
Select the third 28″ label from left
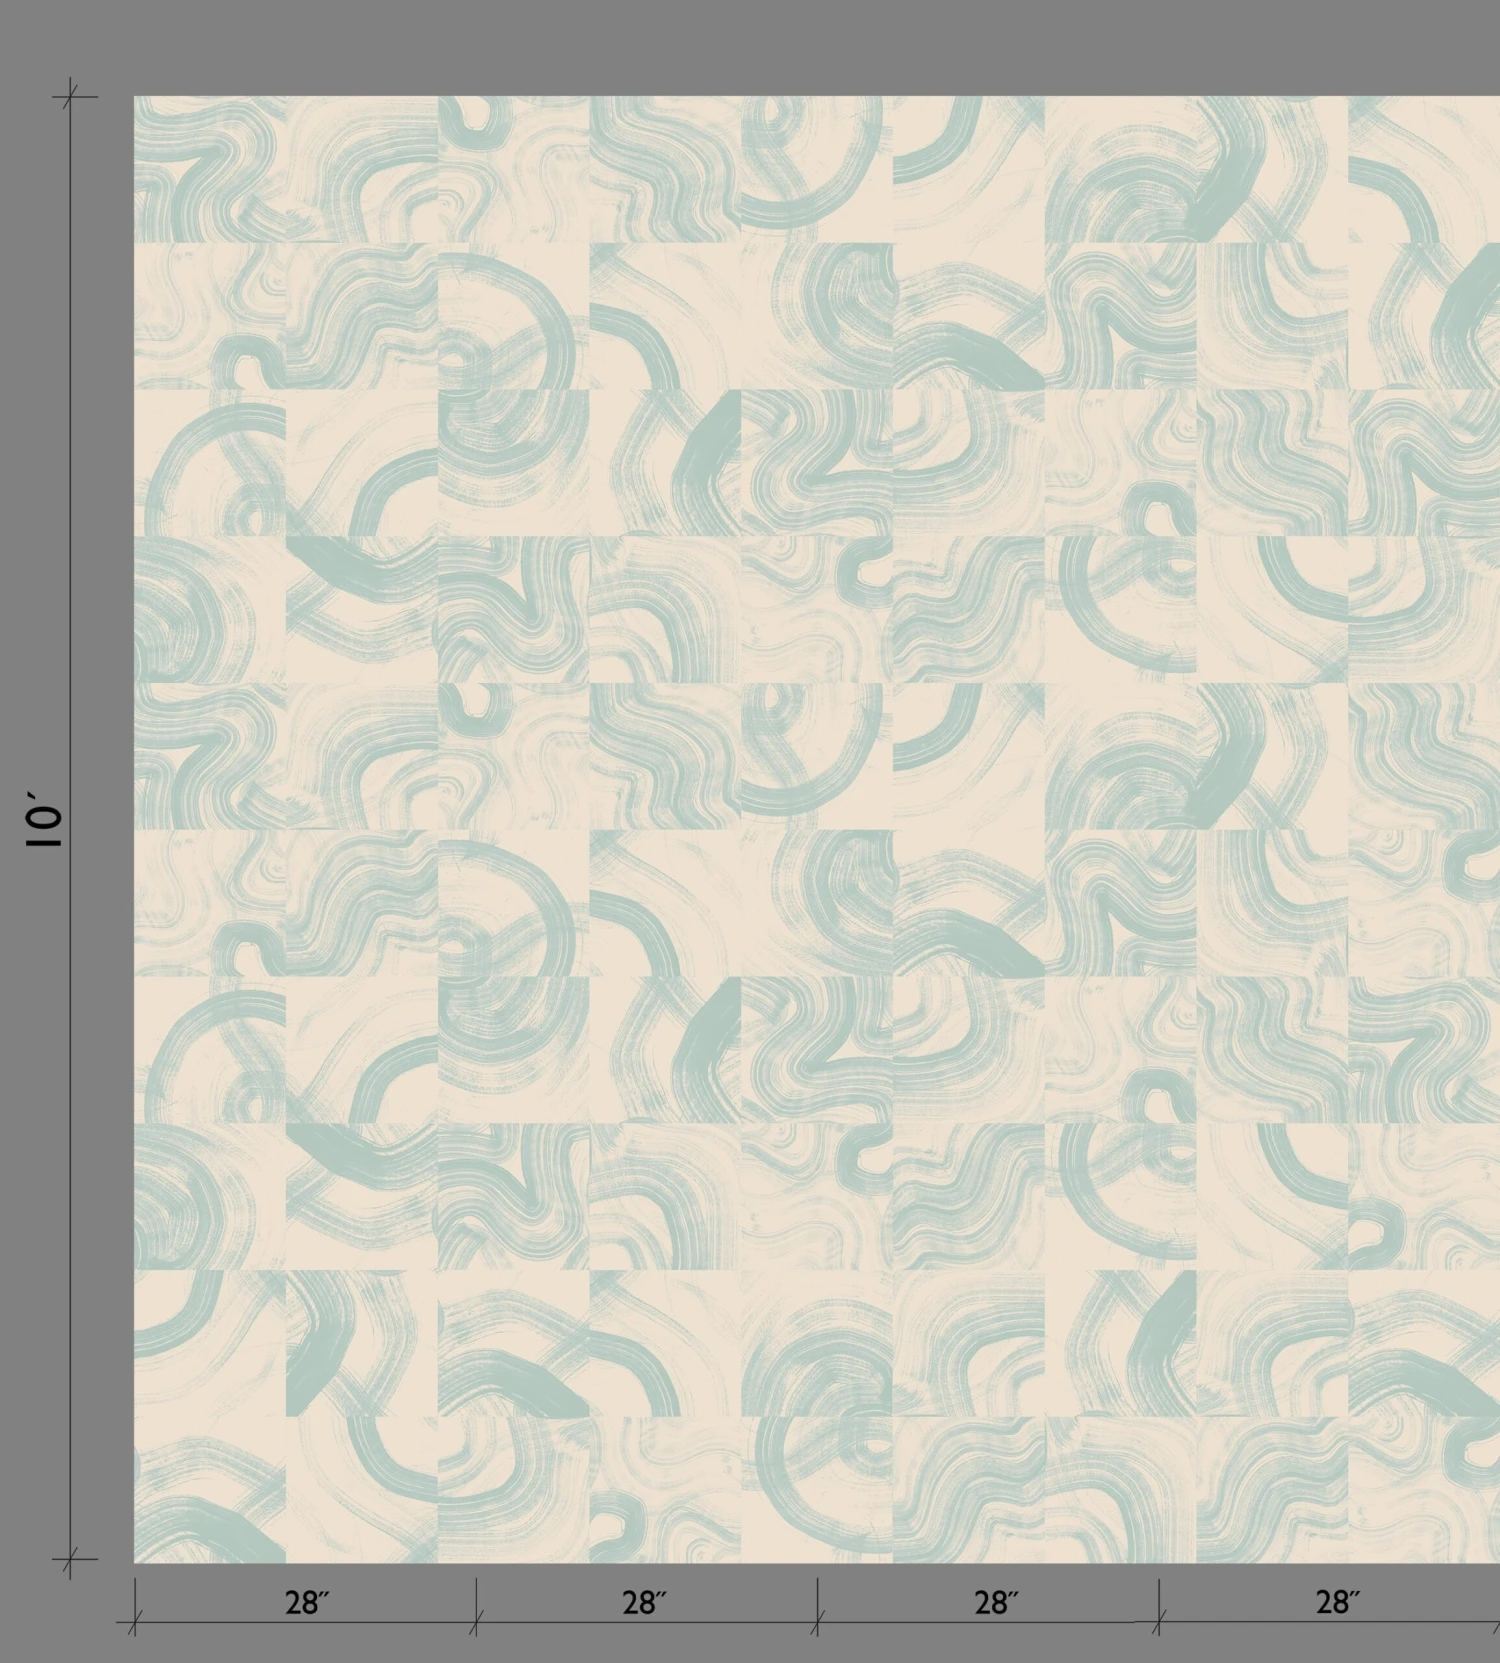[996, 1603]
